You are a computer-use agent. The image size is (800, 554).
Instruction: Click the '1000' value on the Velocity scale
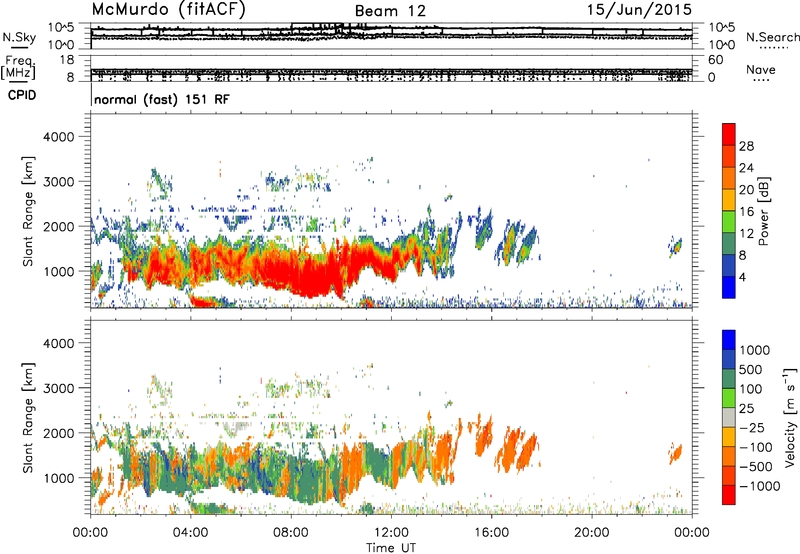pos(754,350)
